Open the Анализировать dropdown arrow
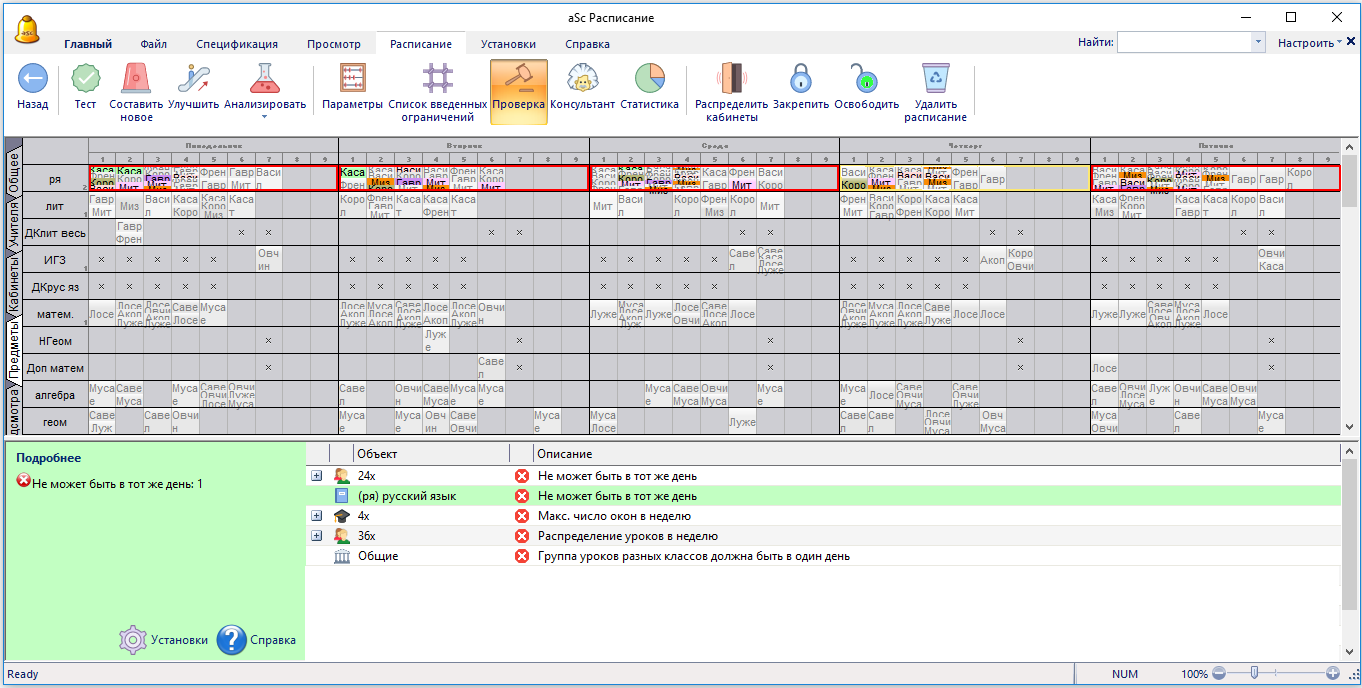This screenshot has width=1362, height=688. (x=265, y=117)
